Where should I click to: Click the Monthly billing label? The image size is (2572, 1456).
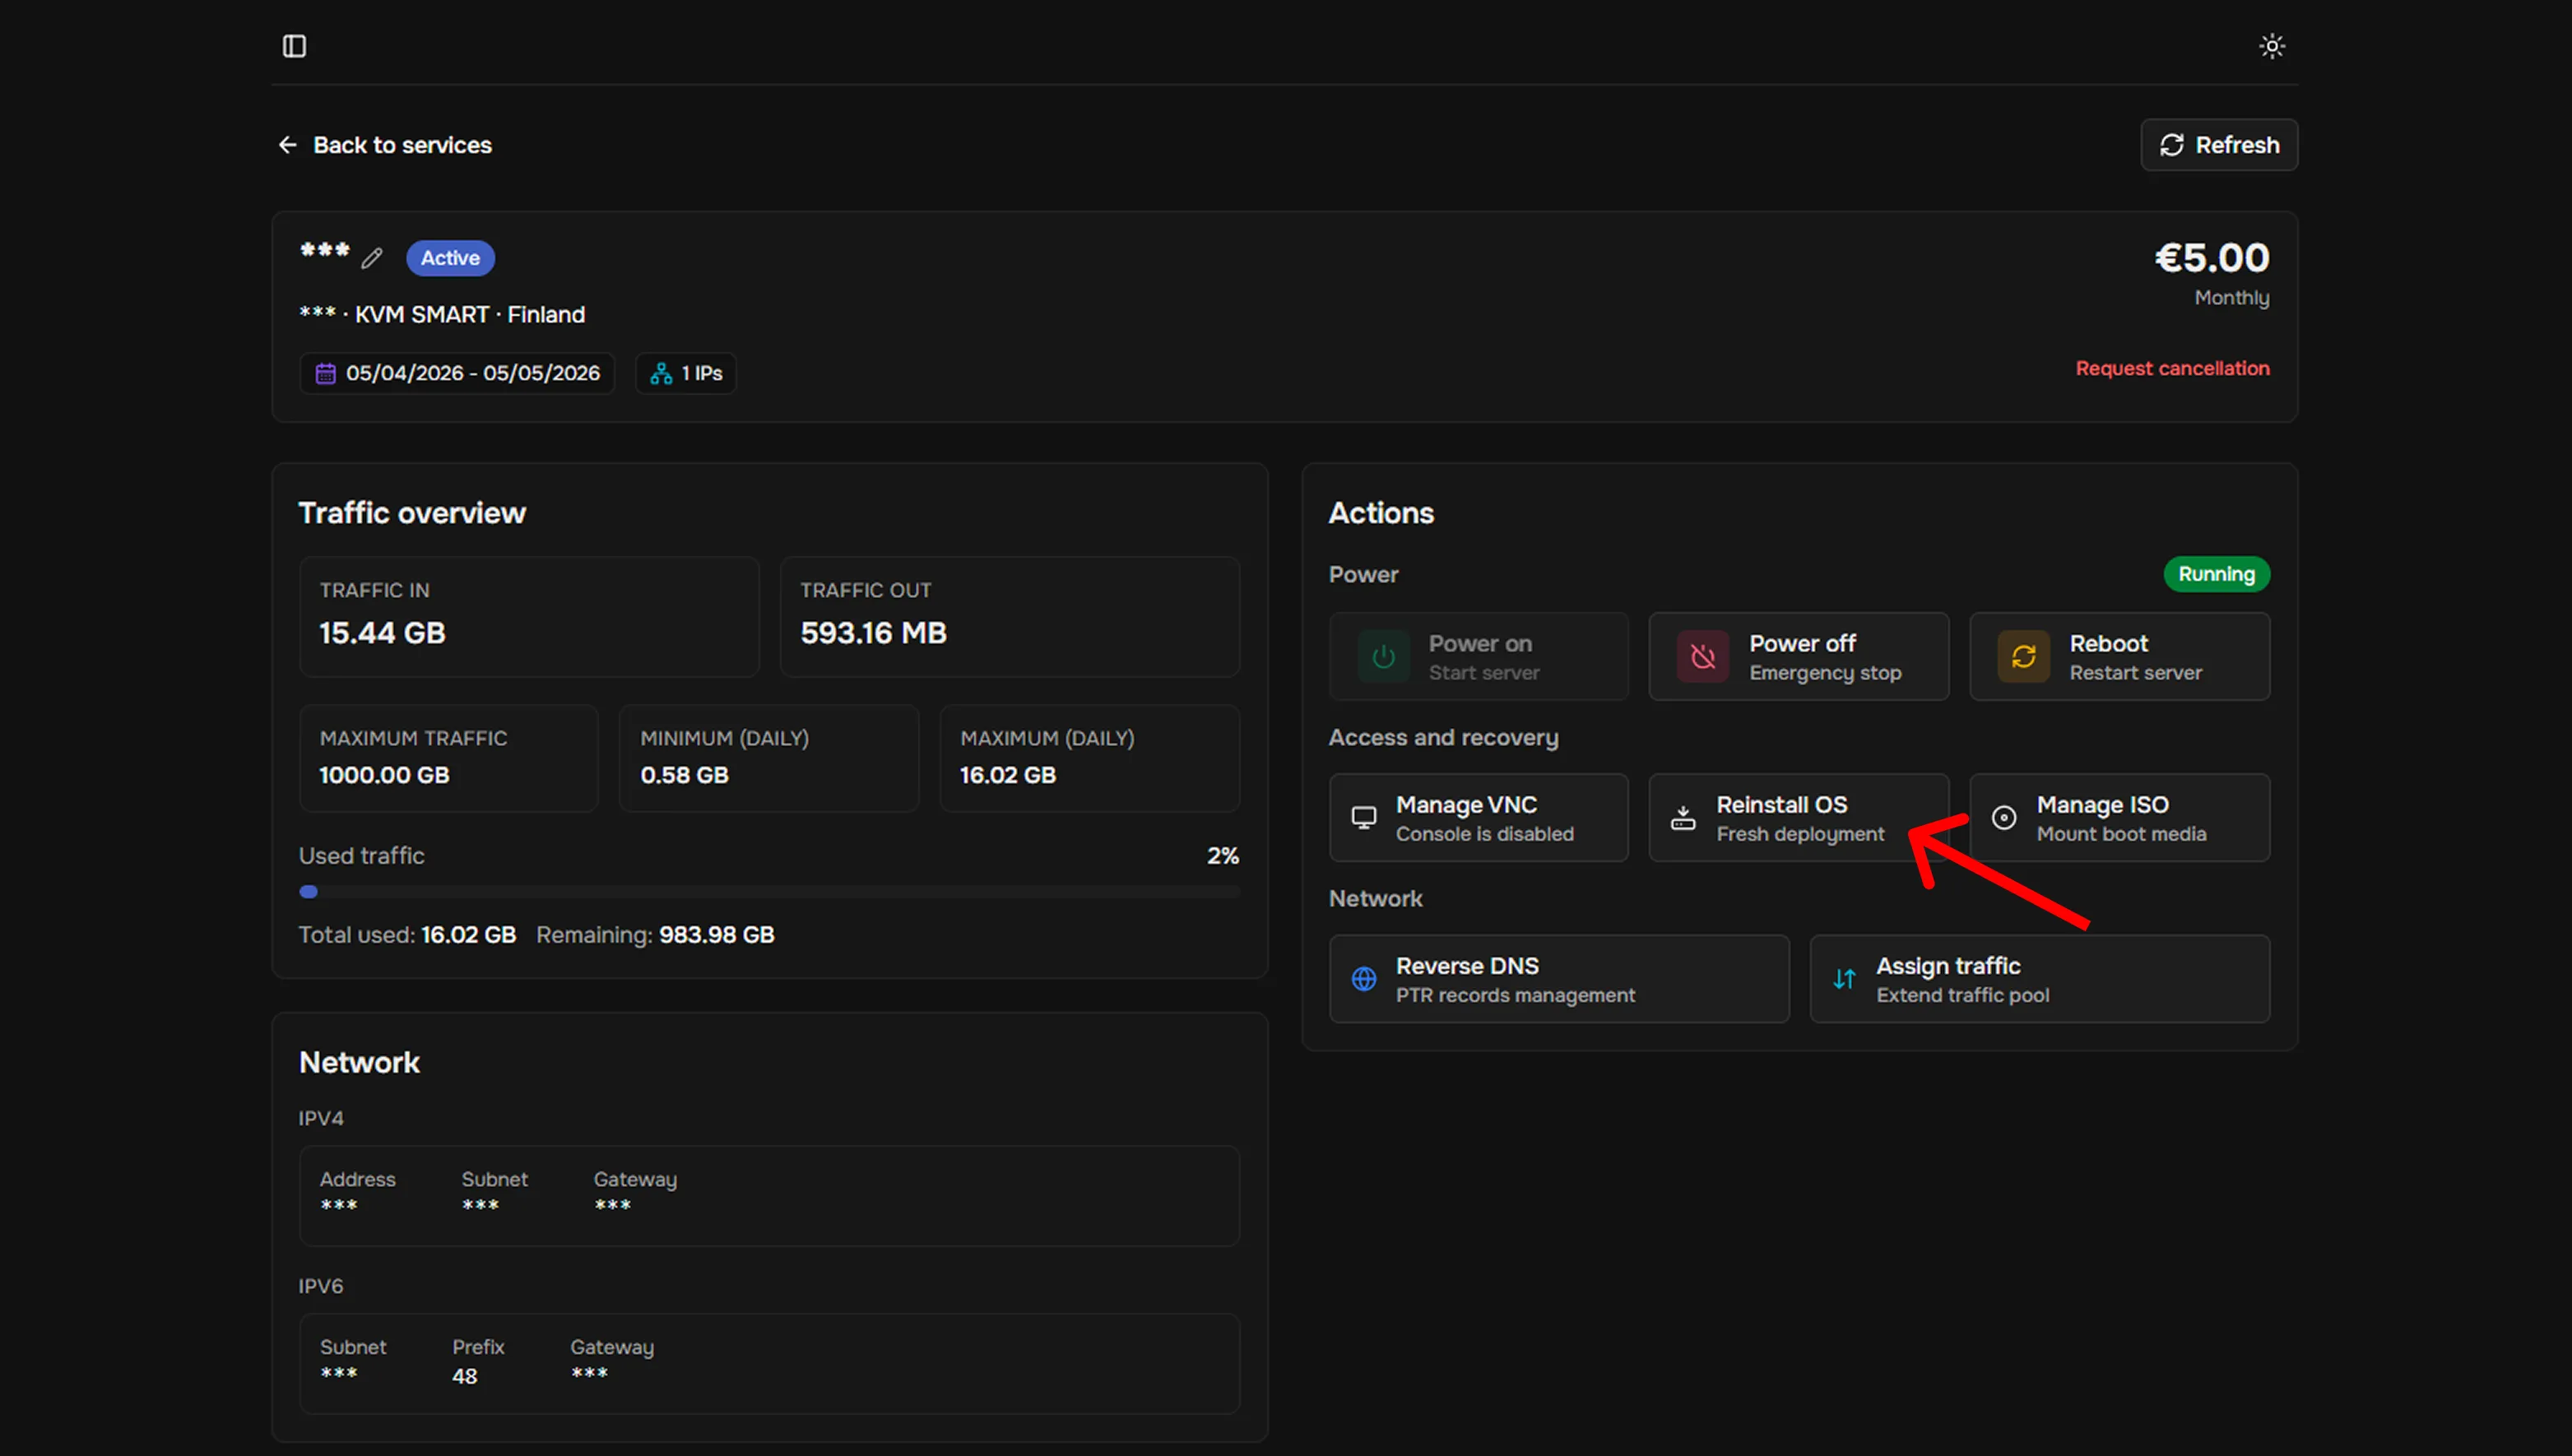(2232, 298)
